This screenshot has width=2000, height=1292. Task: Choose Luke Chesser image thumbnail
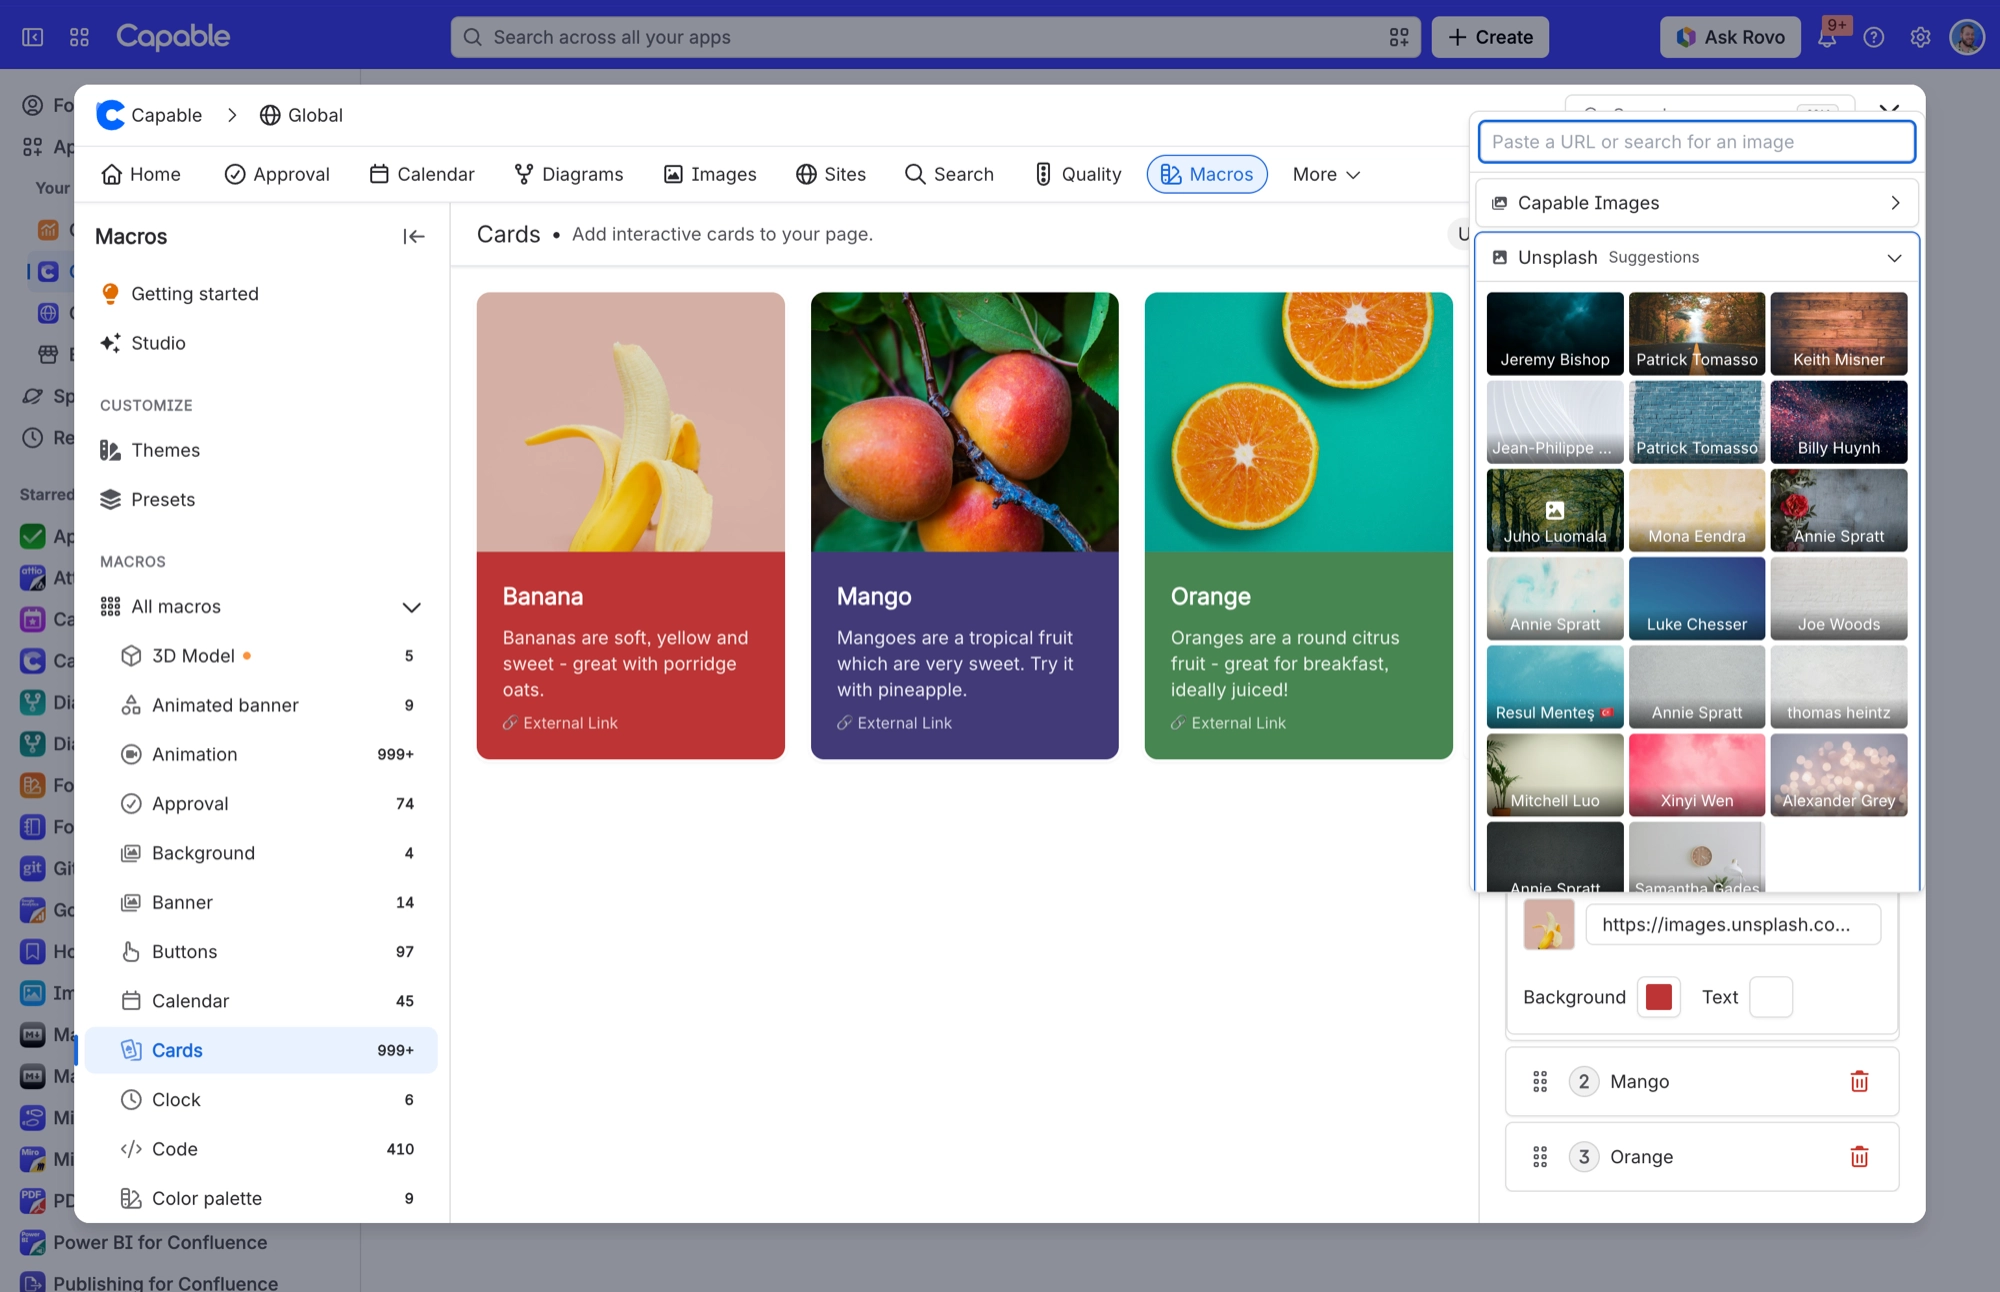pos(1697,598)
